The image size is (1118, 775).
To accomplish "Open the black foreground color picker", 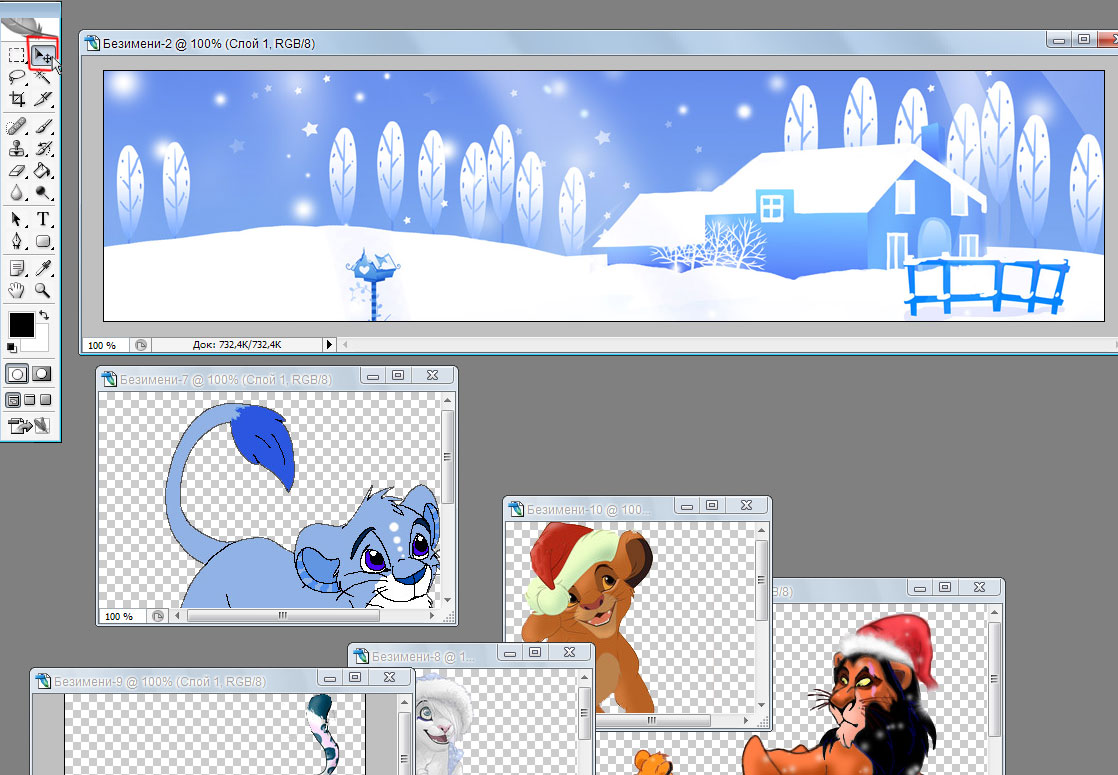I will pyautogui.click(x=21, y=325).
